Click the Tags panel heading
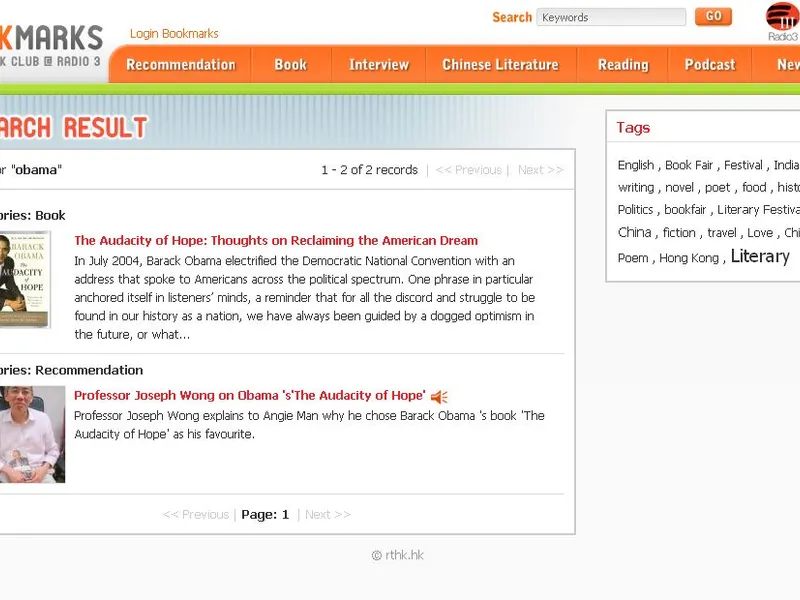 click(633, 128)
